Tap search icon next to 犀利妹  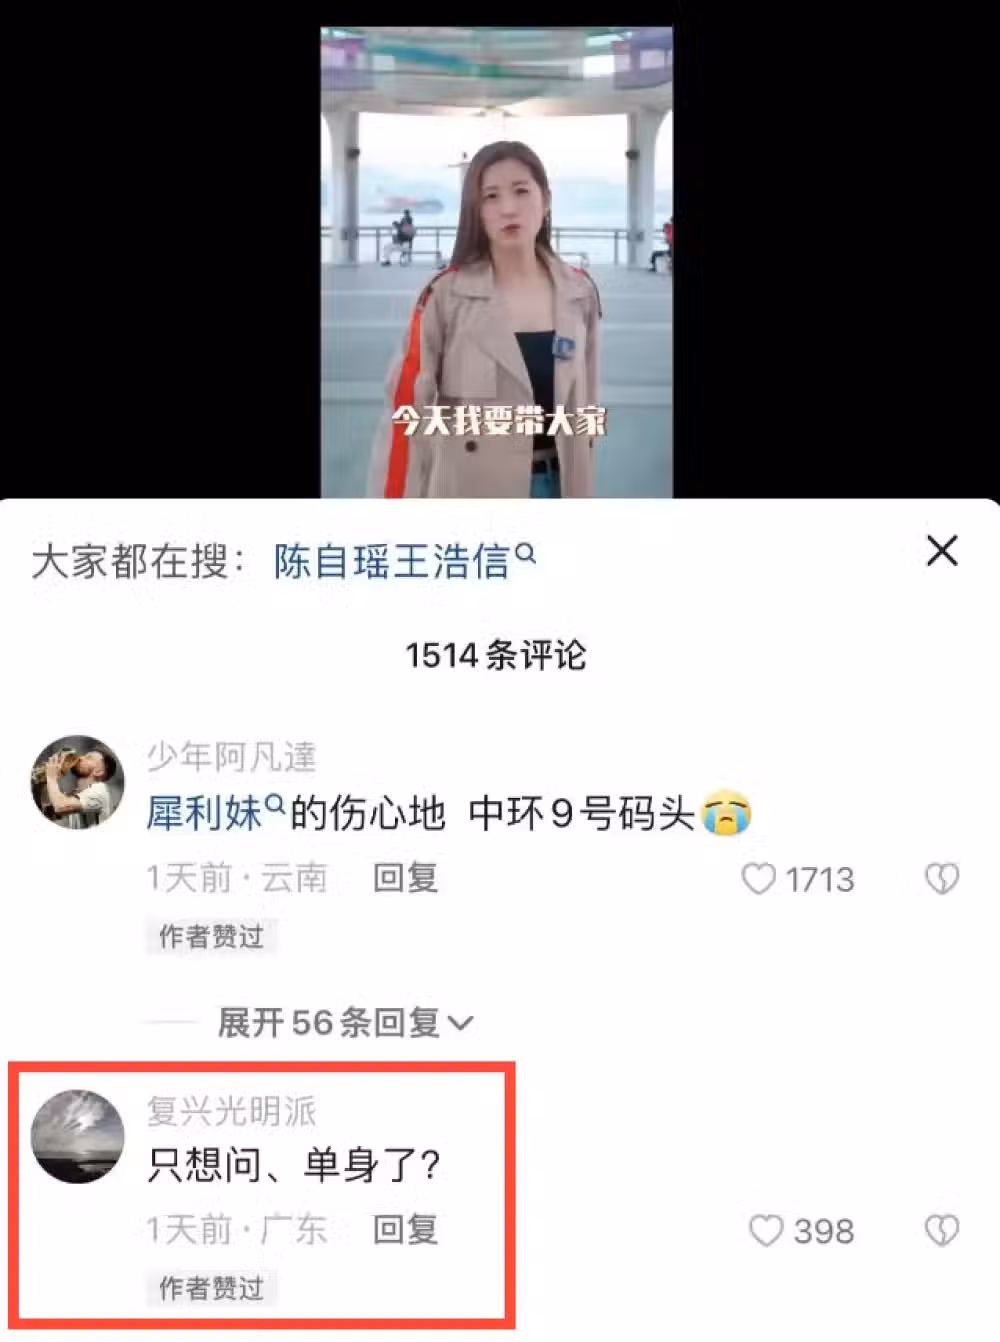tap(276, 802)
